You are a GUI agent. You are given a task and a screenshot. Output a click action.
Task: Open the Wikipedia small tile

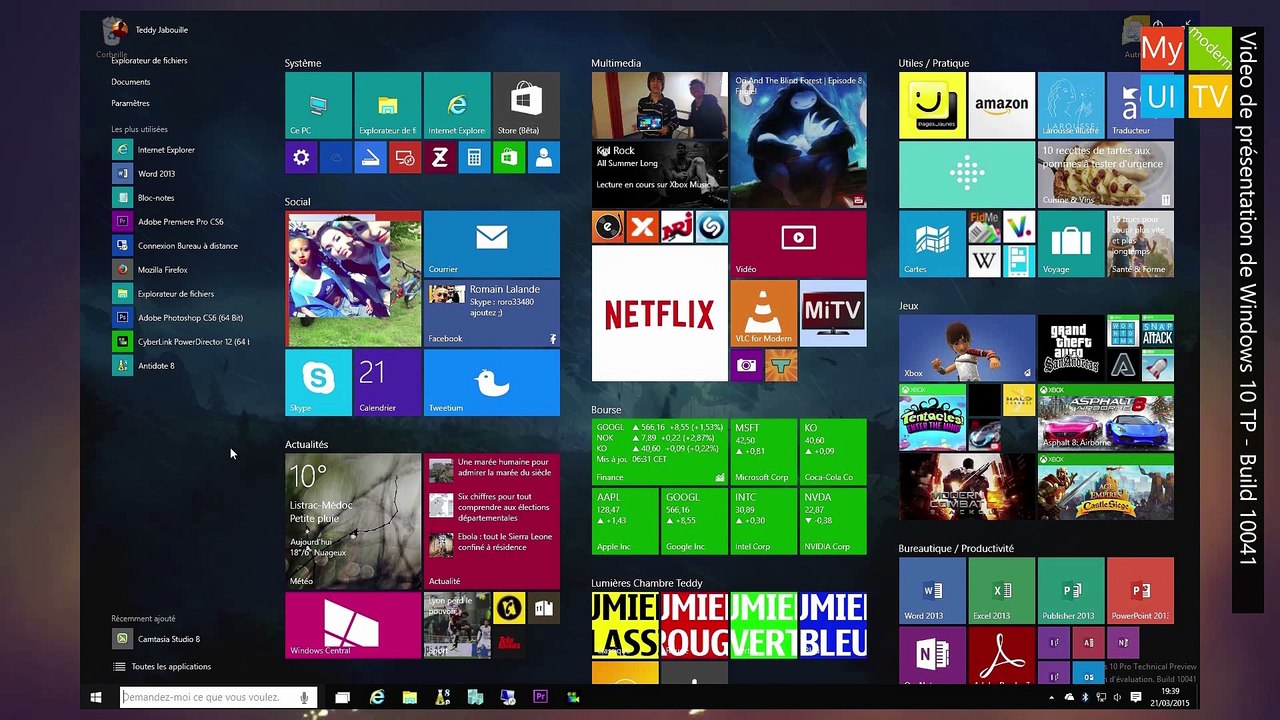point(984,261)
